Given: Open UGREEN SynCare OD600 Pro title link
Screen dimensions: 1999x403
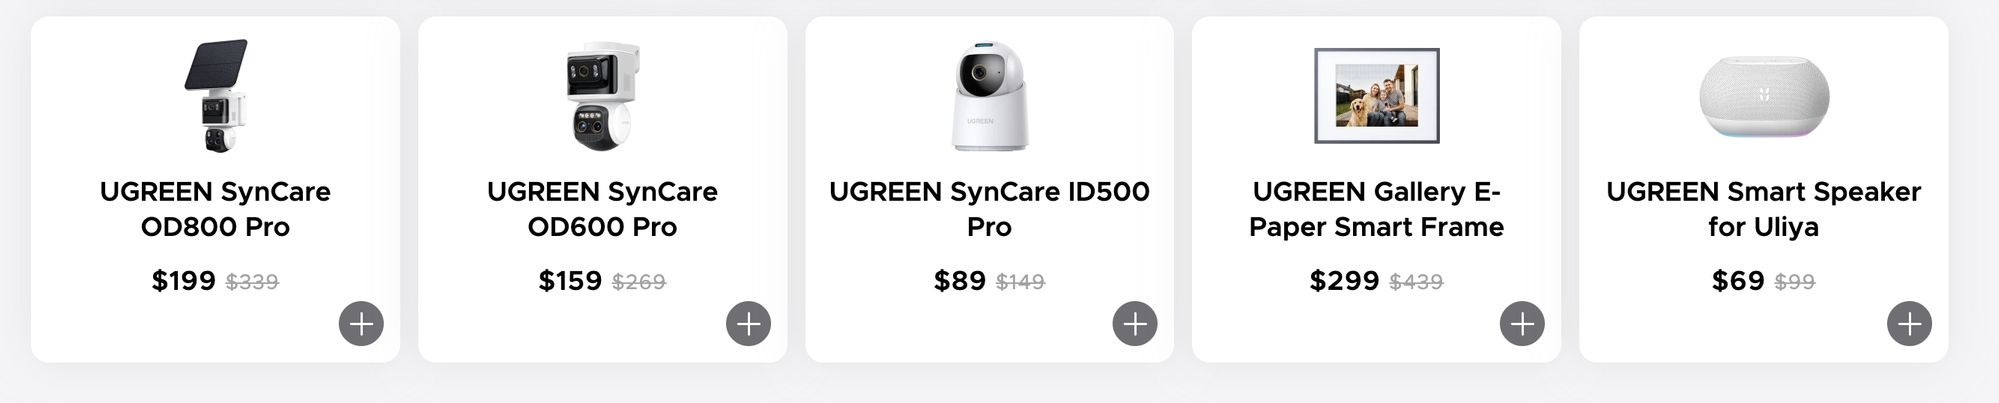Looking at the screenshot, I should coord(602,209).
